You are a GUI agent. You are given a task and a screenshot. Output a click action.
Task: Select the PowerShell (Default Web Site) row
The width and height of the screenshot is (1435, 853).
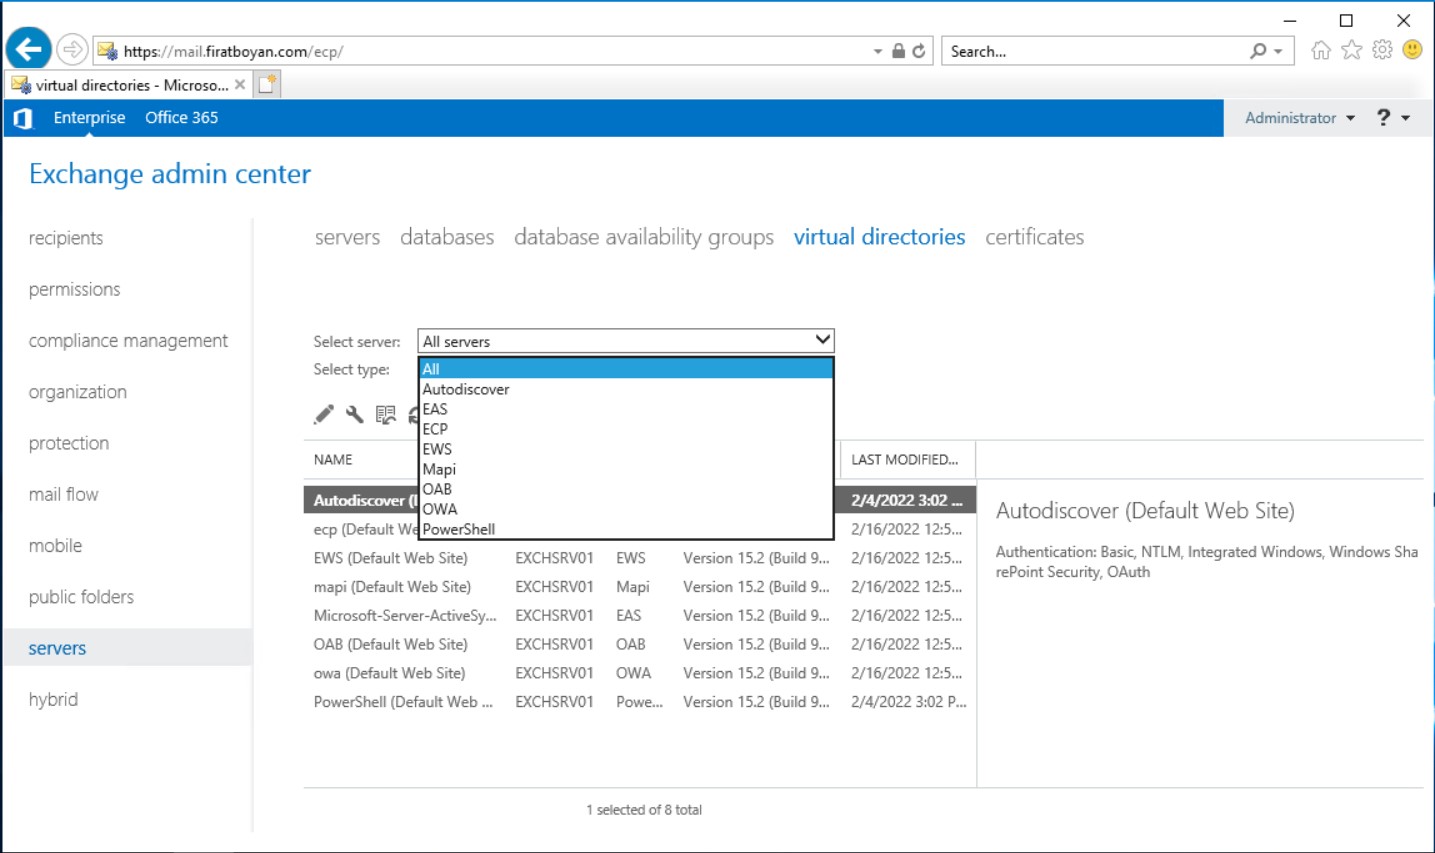point(640,702)
